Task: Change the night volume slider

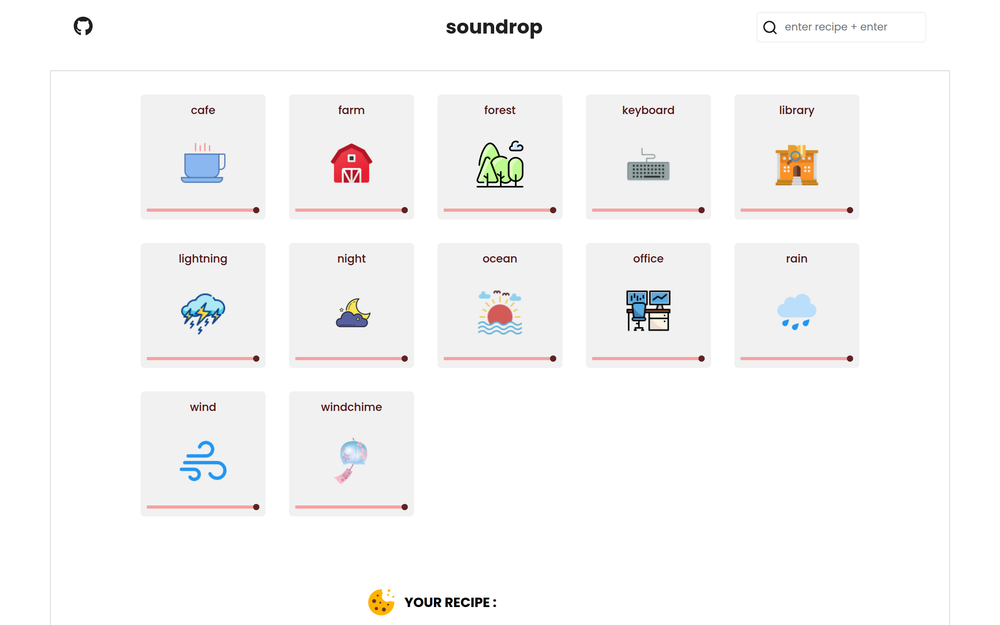Action: pyautogui.click(x=351, y=358)
